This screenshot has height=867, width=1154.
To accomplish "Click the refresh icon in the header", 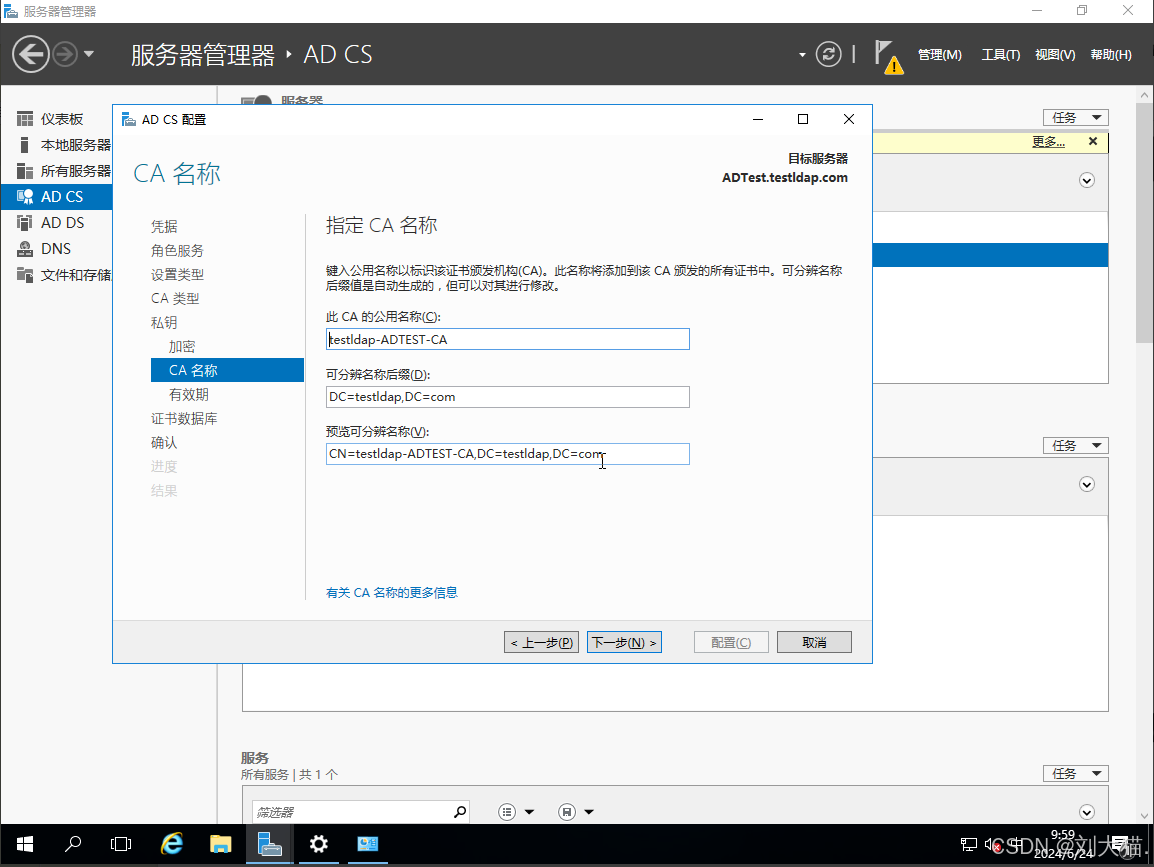I will pos(828,54).
